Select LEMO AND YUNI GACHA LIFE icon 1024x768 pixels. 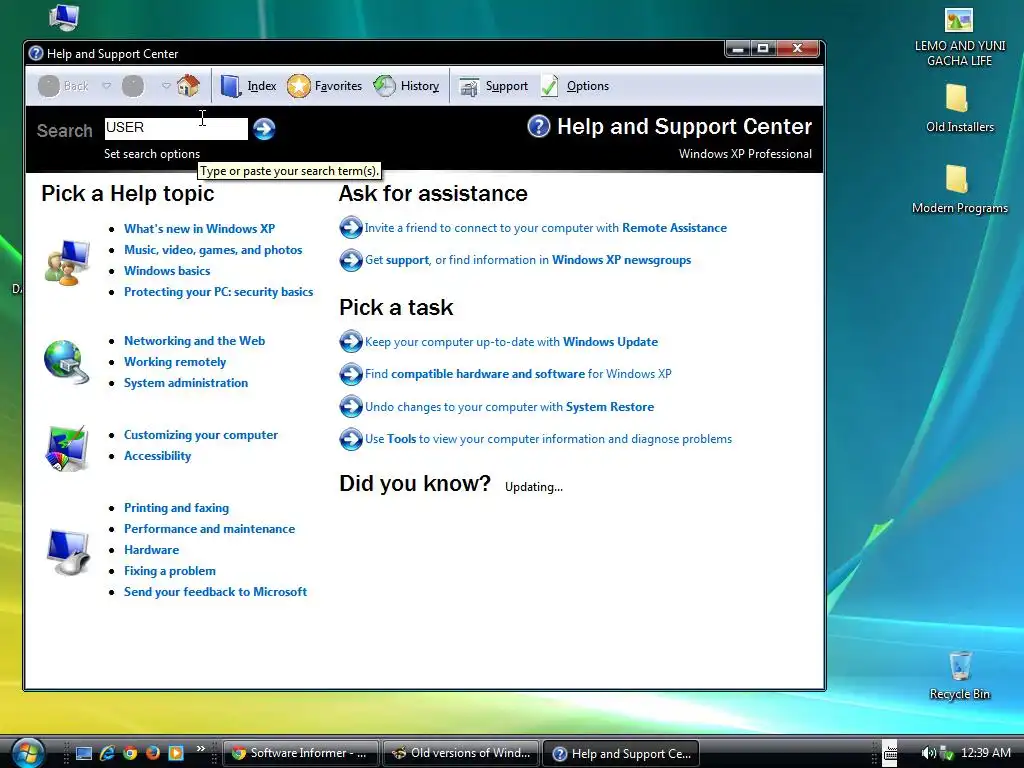(959, 37)
